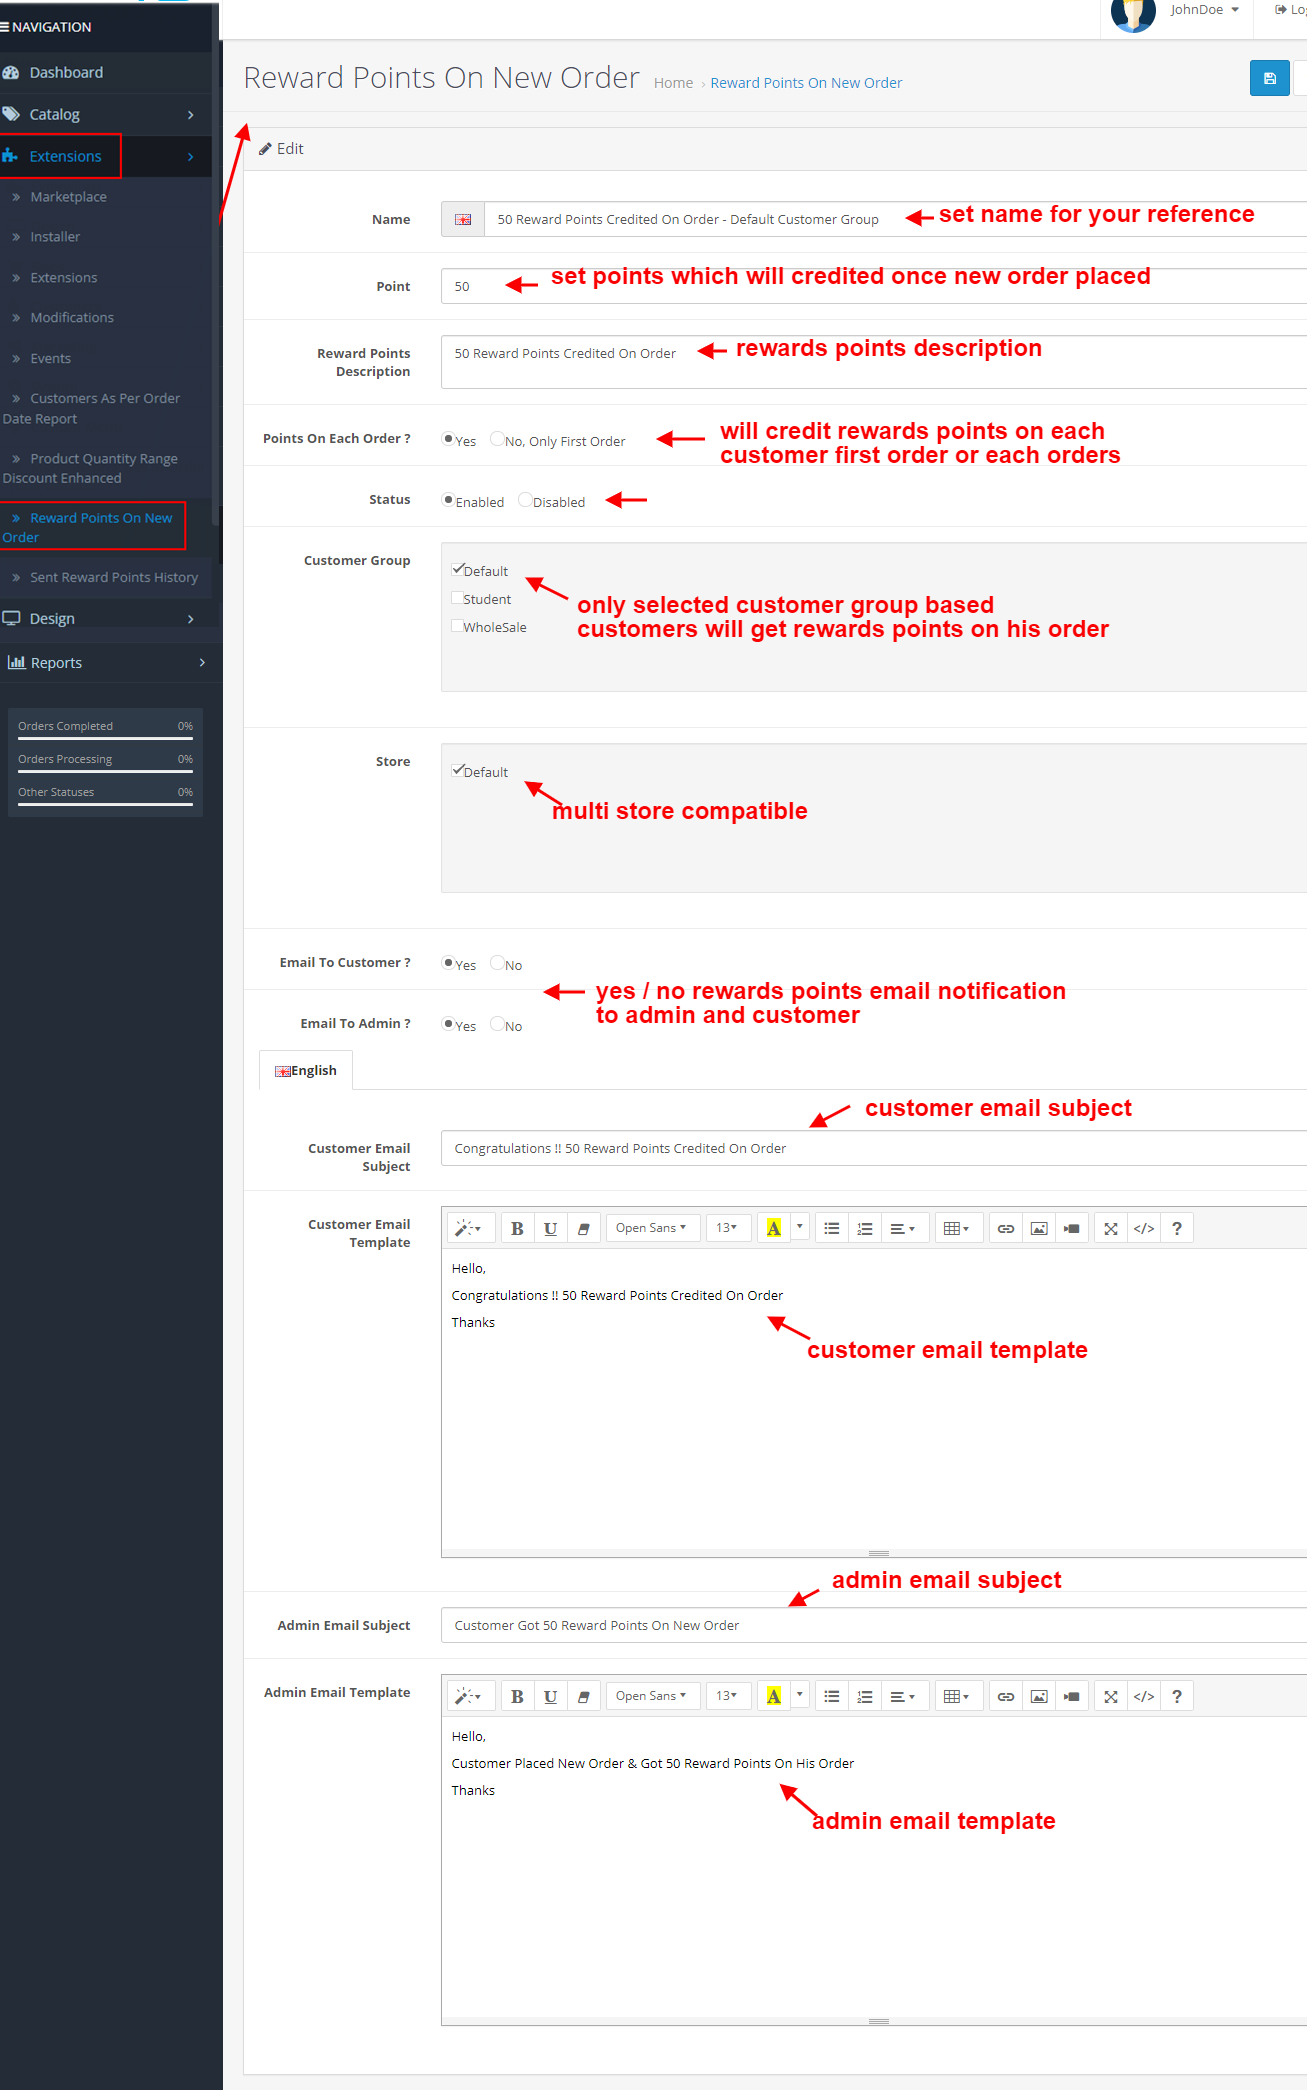Click the blue Save icon button
Image resolution: width=1307 pixels, height=2090 pixels.
1269,78
